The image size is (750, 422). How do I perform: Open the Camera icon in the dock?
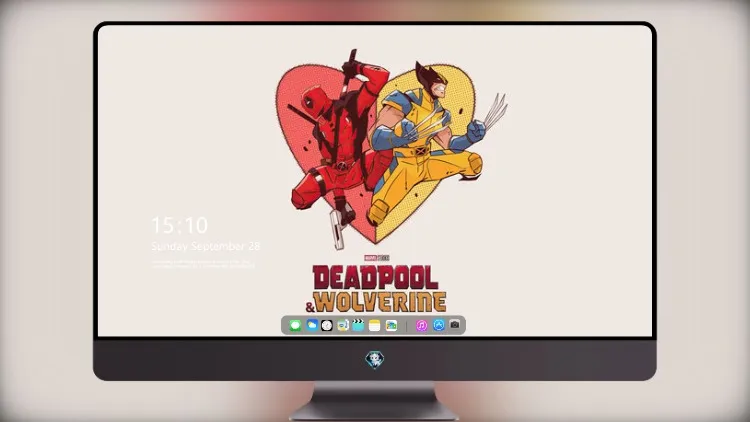(x=455, y=325)
